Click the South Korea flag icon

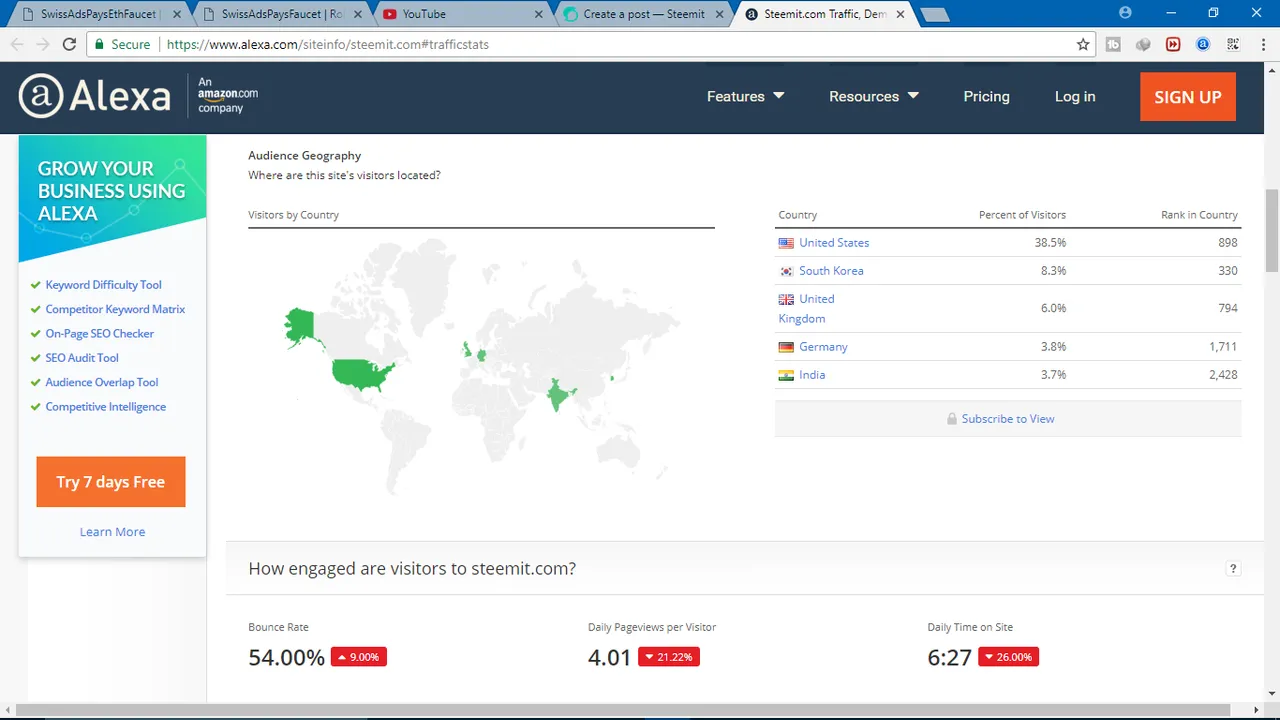[786, 271]
